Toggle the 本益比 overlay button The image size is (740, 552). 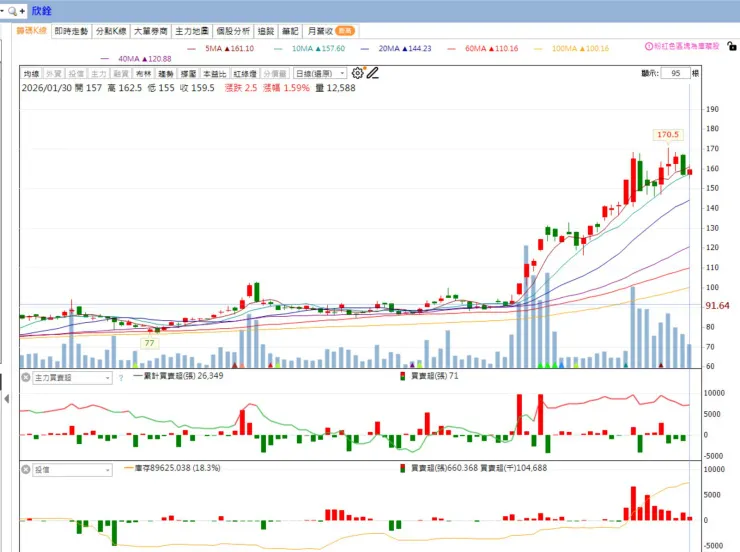click(215, 74)
